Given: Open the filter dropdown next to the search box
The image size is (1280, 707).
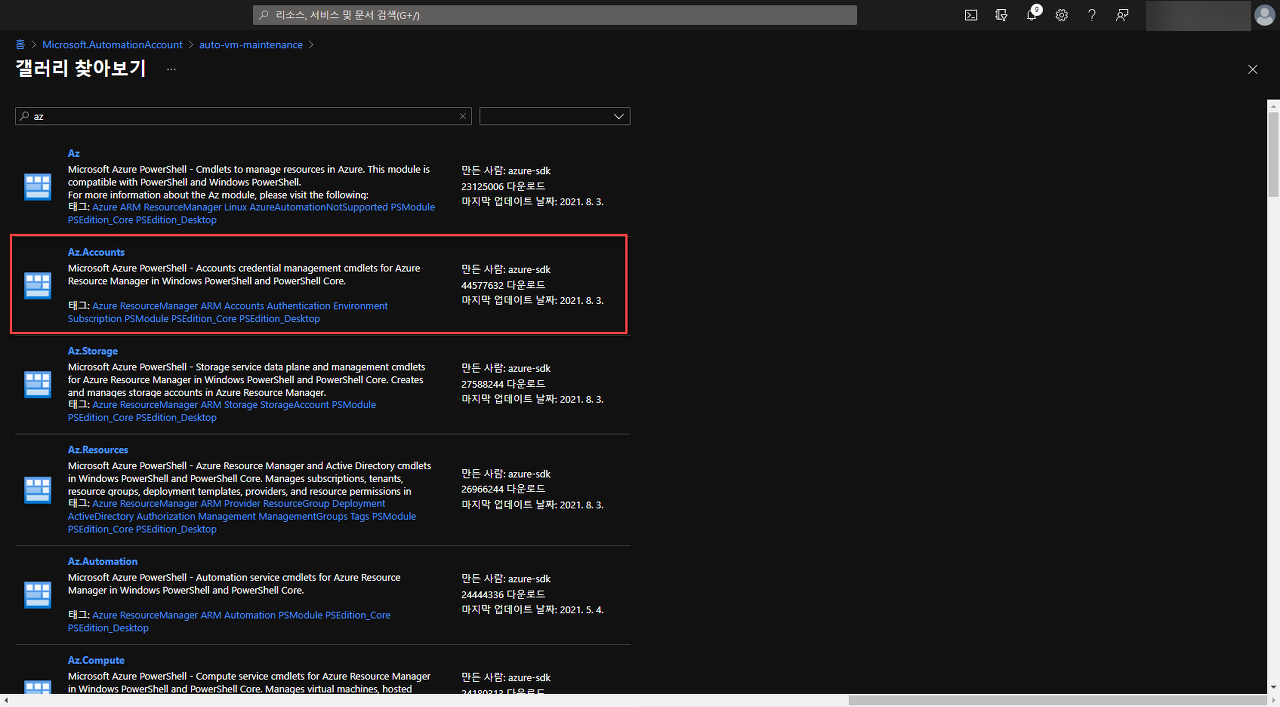Looking at the screenshot, I should (x=555, y=116).
